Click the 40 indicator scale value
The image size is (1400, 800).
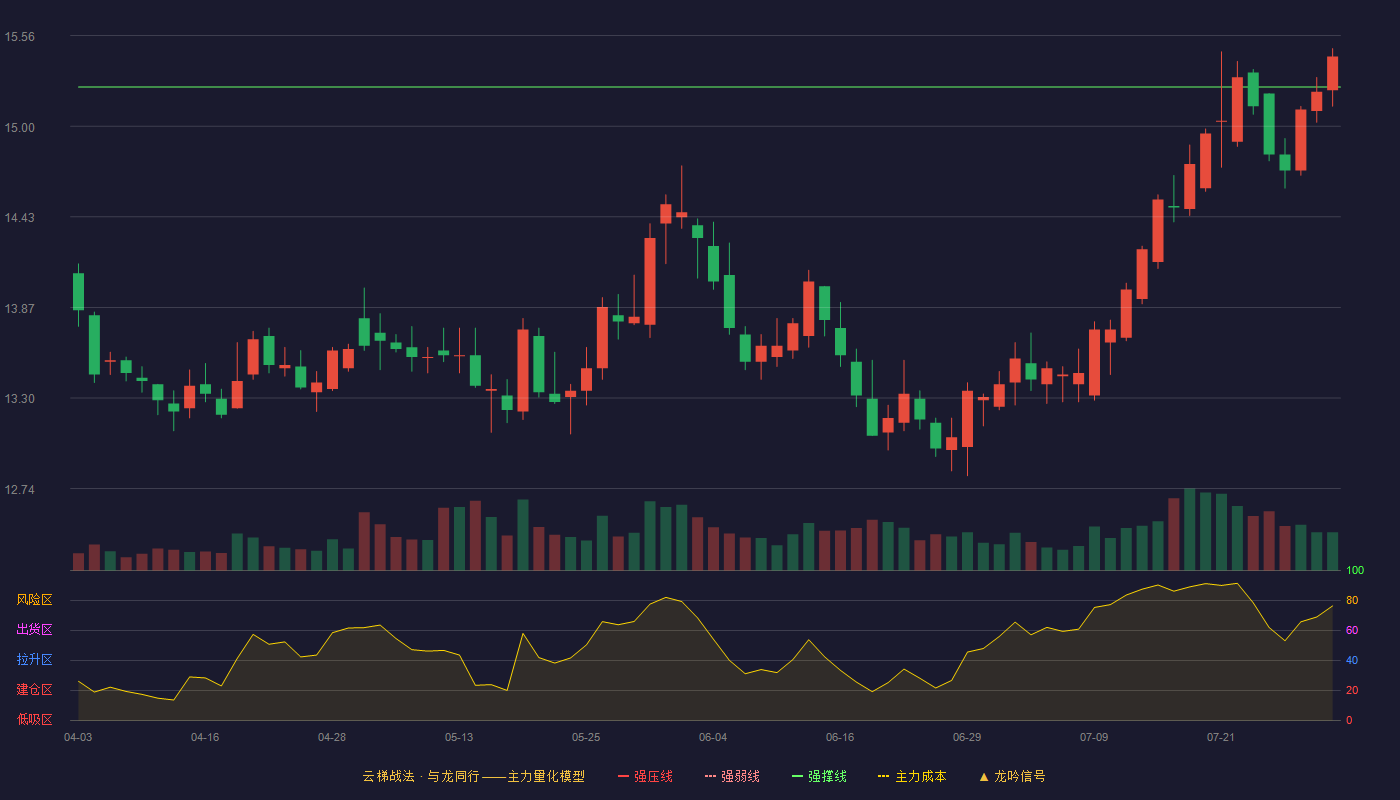(1352, 660)
